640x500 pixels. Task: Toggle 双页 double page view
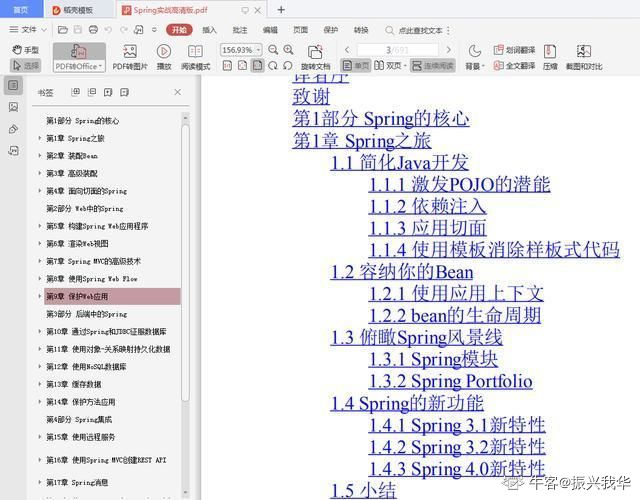pos(390,65)
